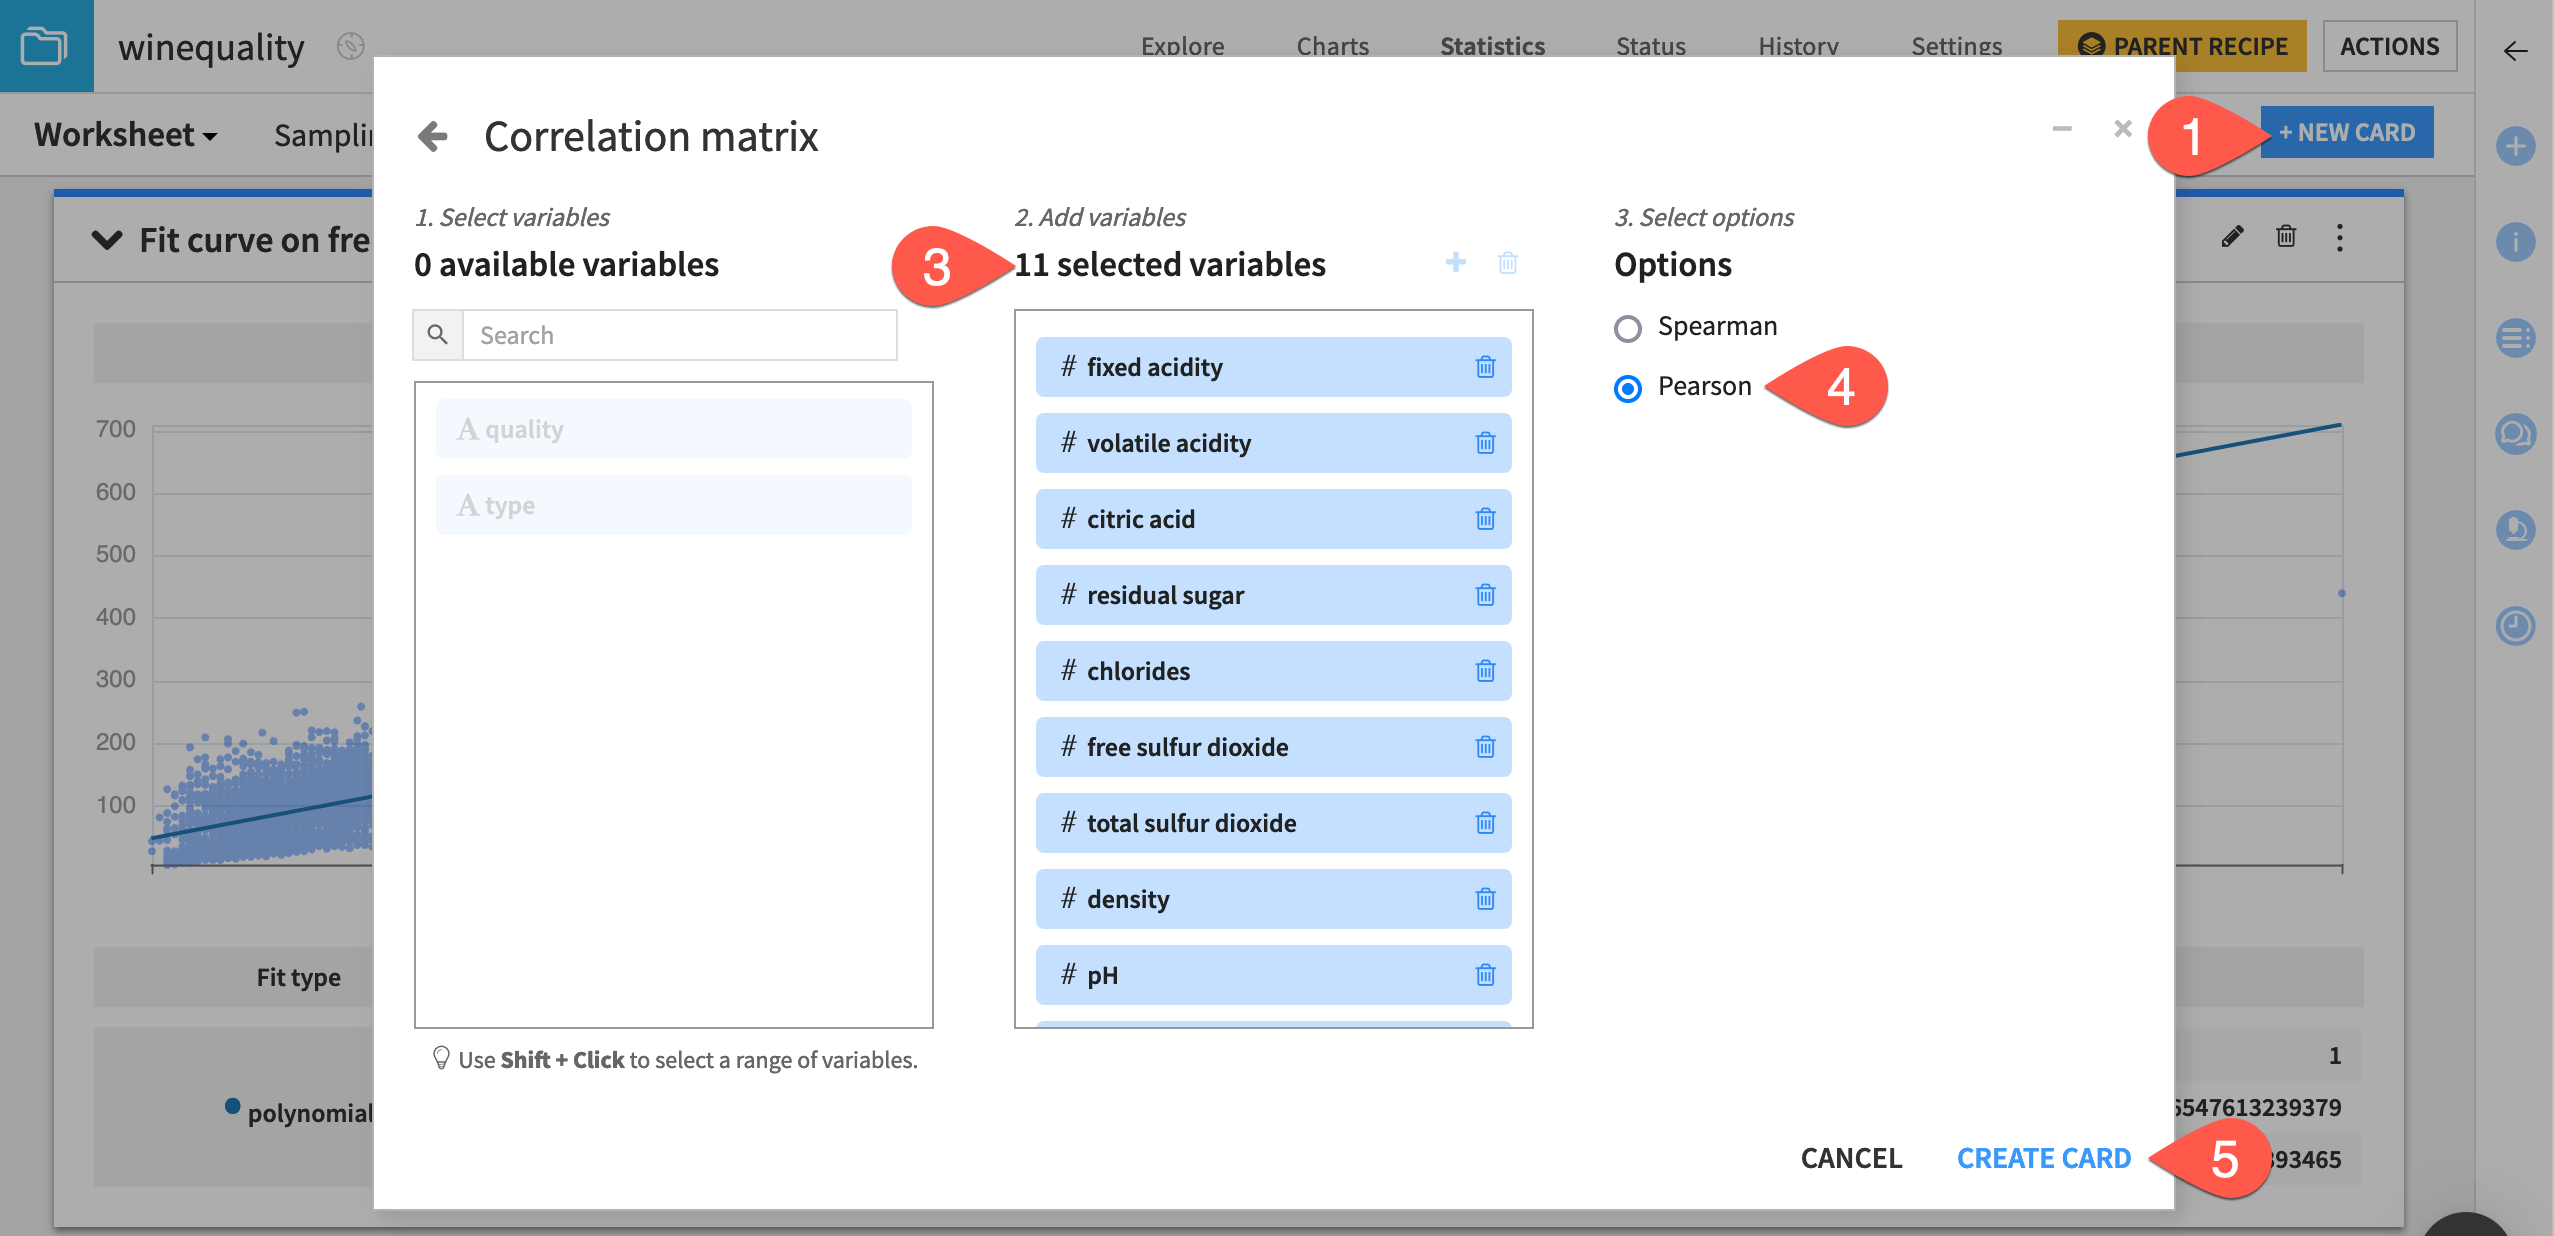
Task: Remove citric acid with its trash icon
Action: coord(1485,519)
